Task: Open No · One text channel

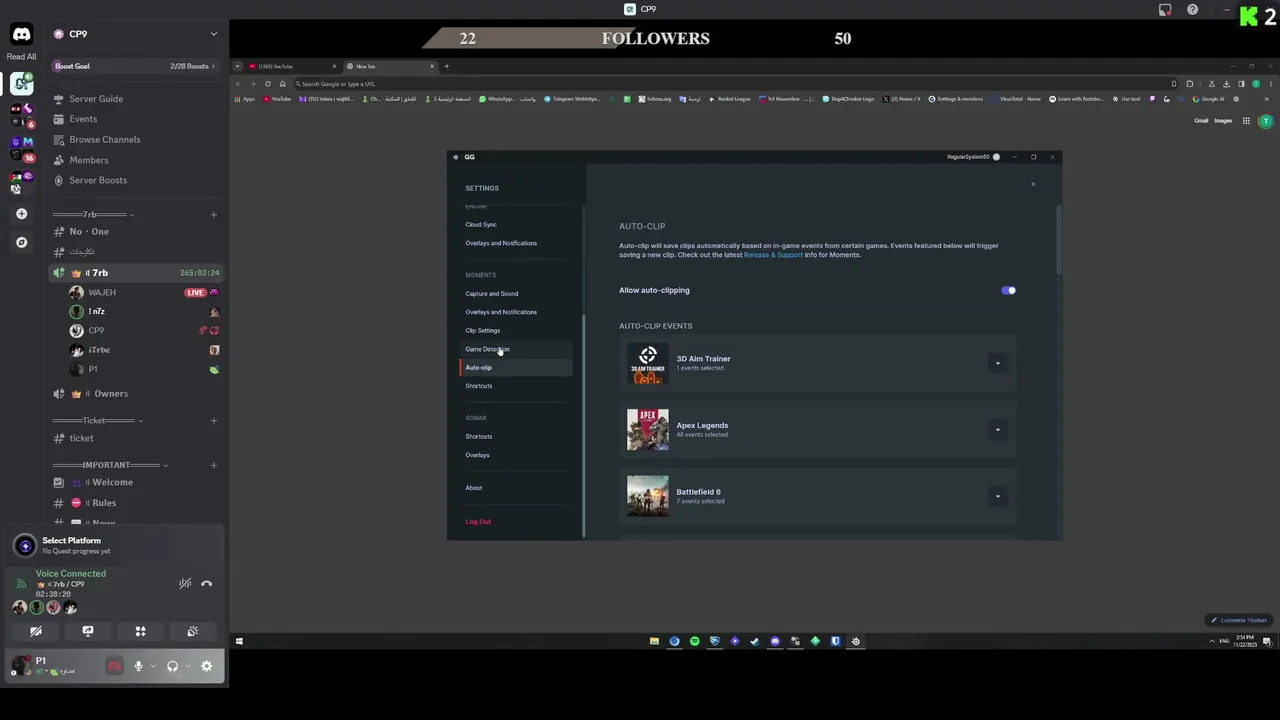Action: [x=89, y=232]
